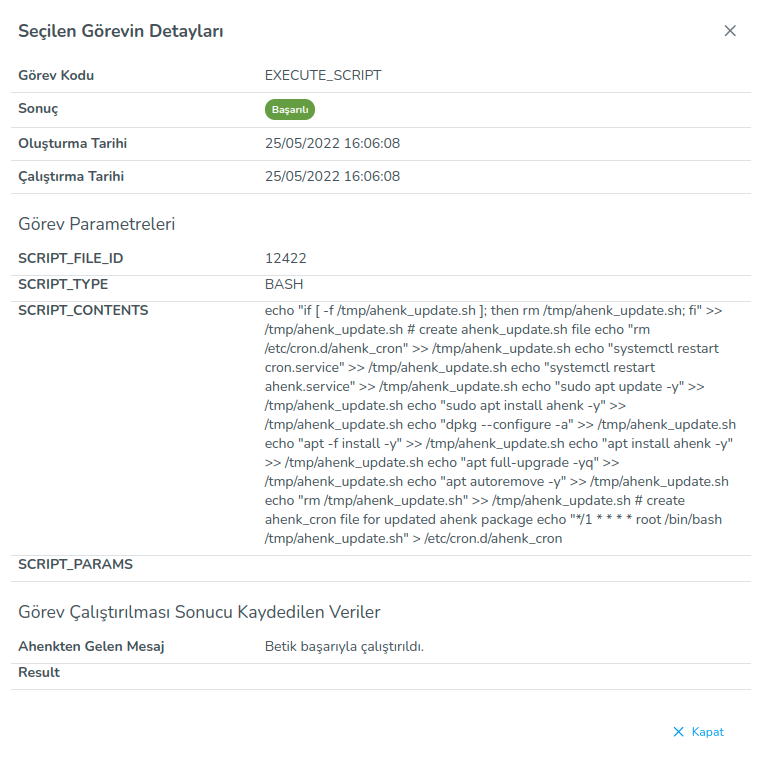Click the message 'Betik başarıyla çalıştırıldı.'
Screen dimensions: 763x763
click(x=344, y=646)
